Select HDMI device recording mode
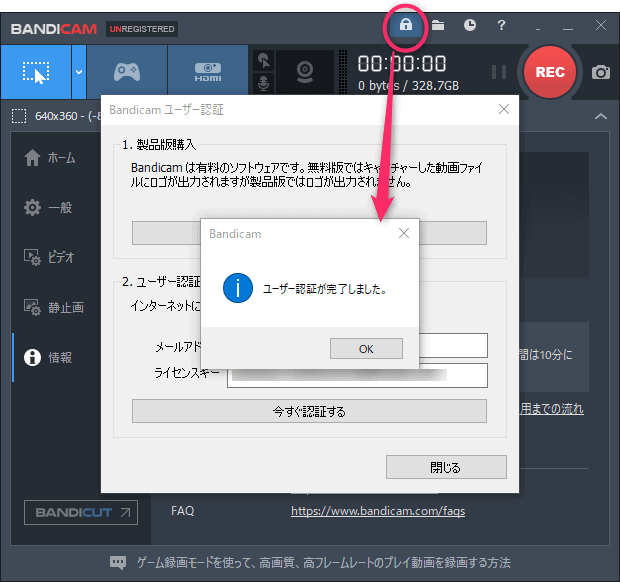 (207, 72)
